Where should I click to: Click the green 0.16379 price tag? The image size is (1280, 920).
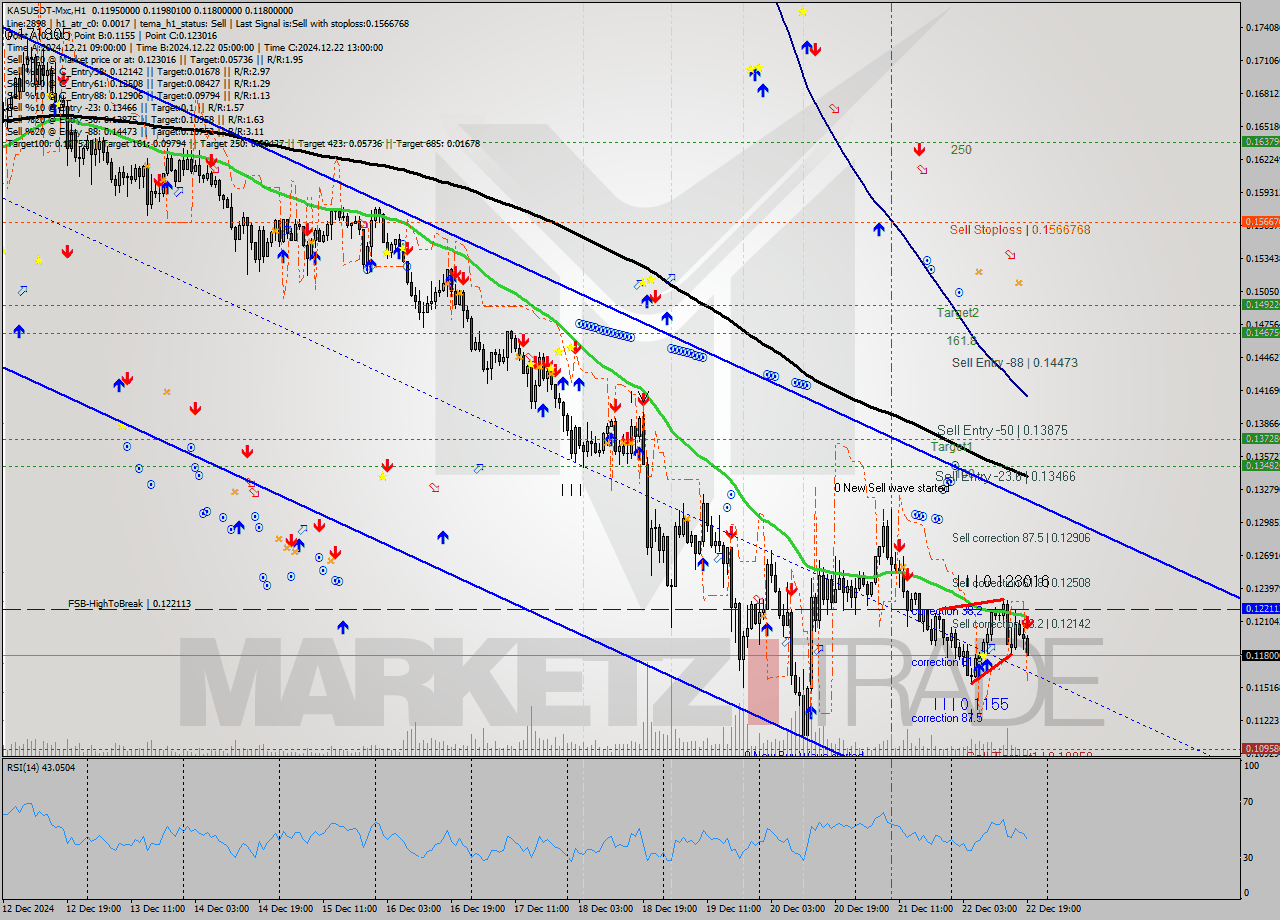[x=1260, y=141]
